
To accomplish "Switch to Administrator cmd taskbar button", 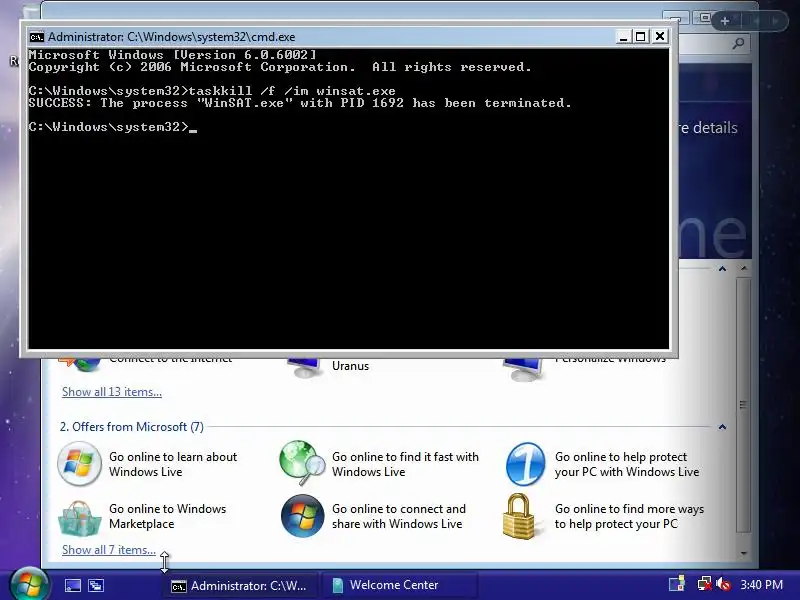I will (239, 586).
